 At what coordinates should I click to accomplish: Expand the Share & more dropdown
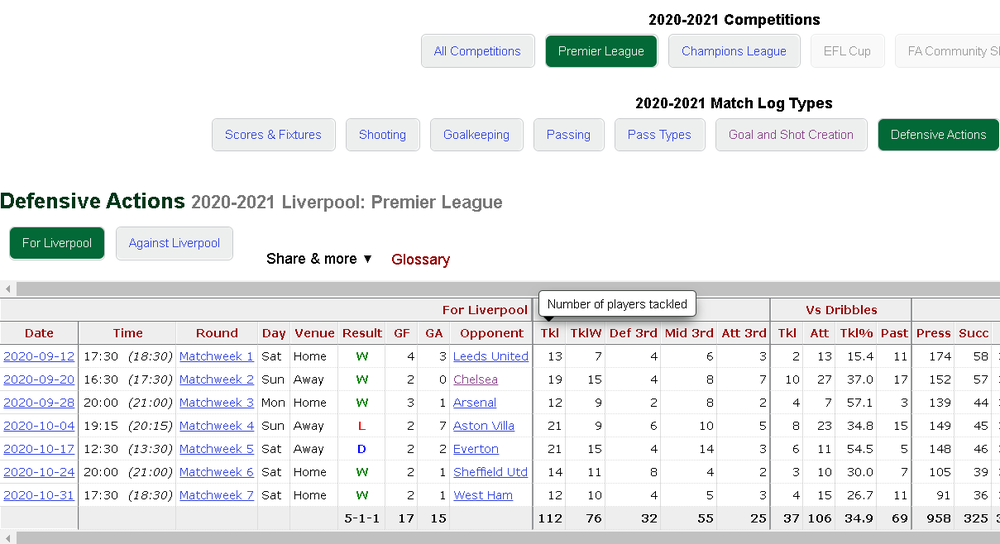pyautogui.click(x=319, y=259)
